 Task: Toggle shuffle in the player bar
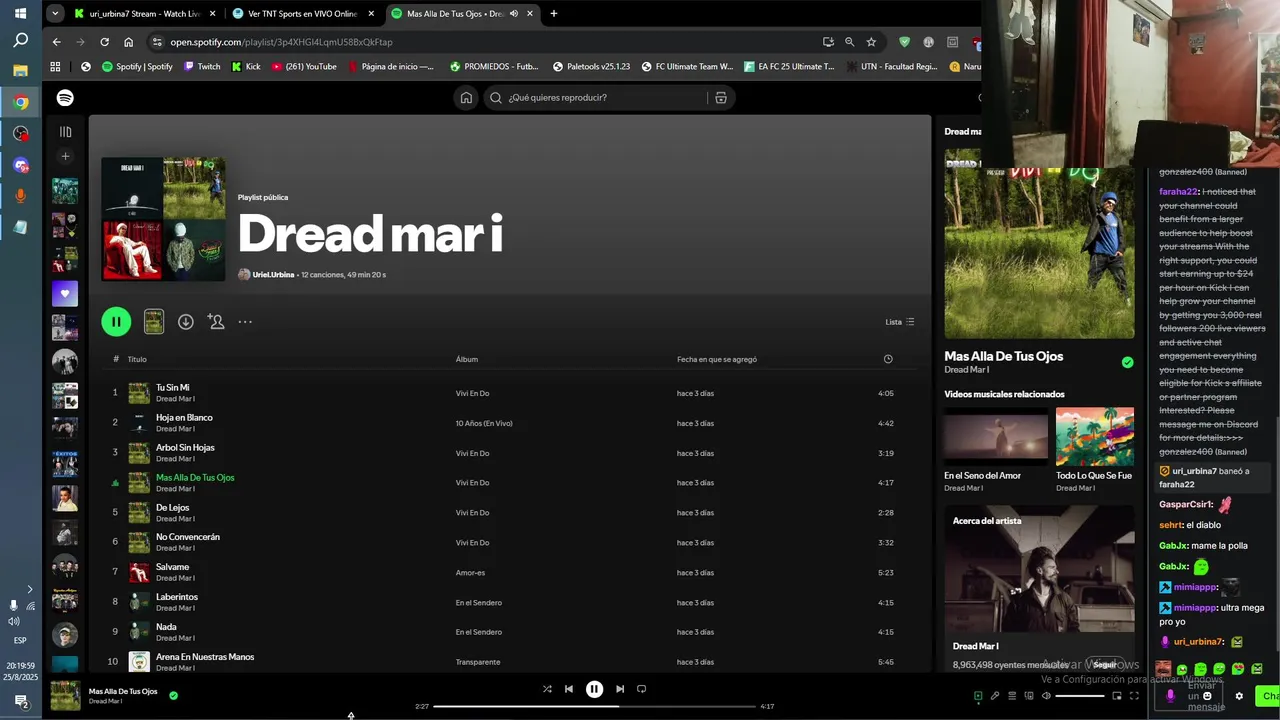click(547, 689)
